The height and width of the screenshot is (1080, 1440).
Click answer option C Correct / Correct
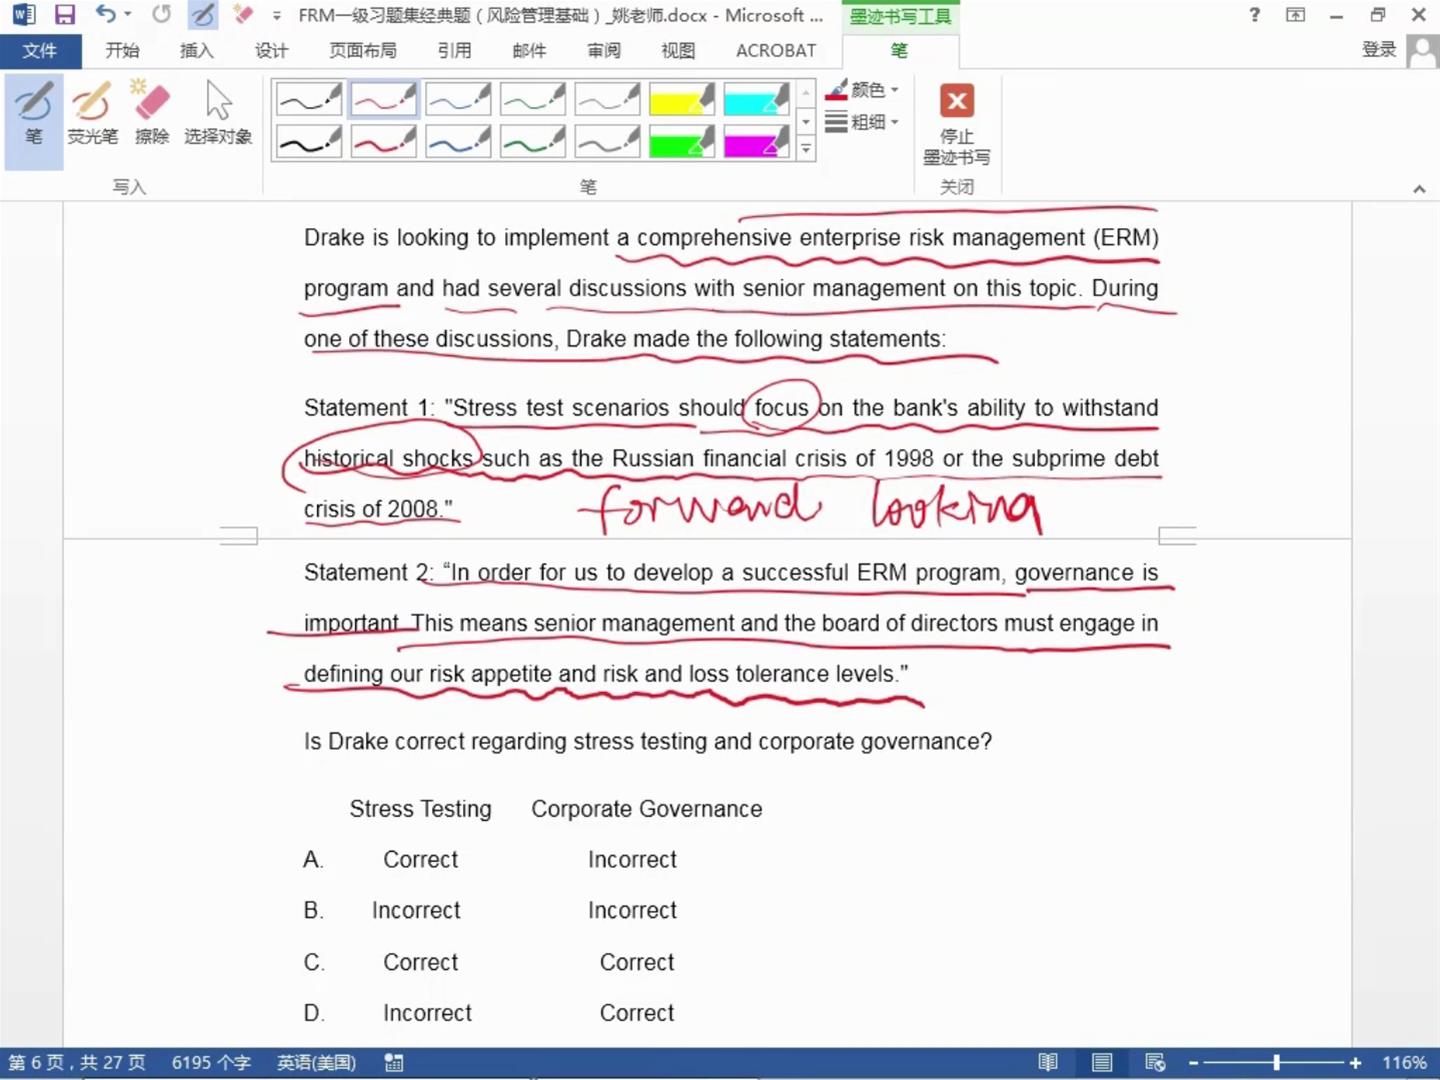pyautogui.click(x=489, y=962)
